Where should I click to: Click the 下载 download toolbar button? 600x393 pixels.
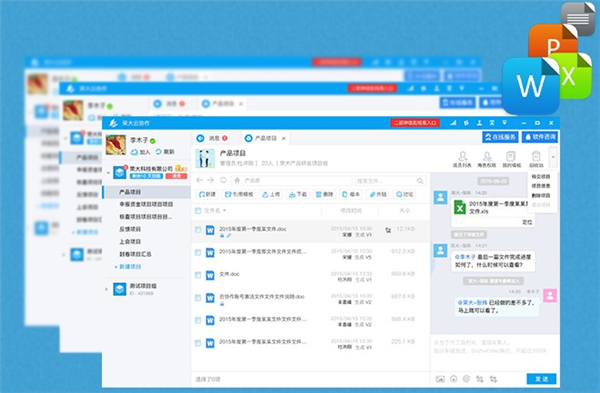click(297, 194)
